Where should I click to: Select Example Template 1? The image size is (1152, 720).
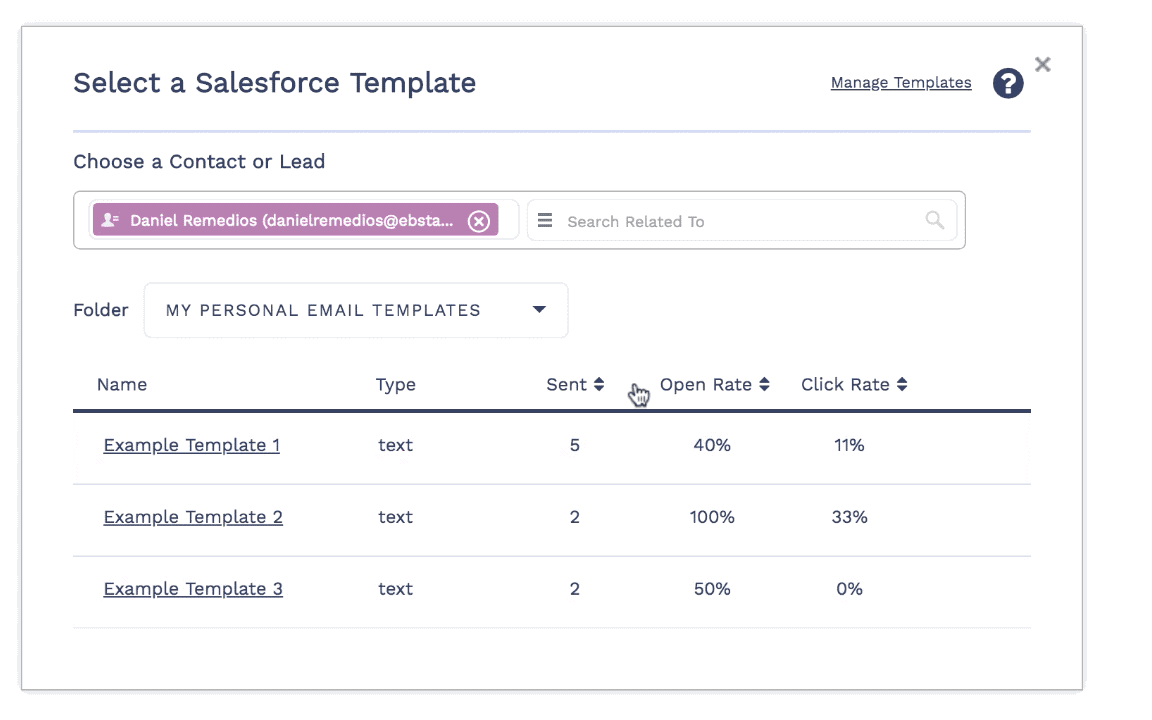[x=191, y=445]
